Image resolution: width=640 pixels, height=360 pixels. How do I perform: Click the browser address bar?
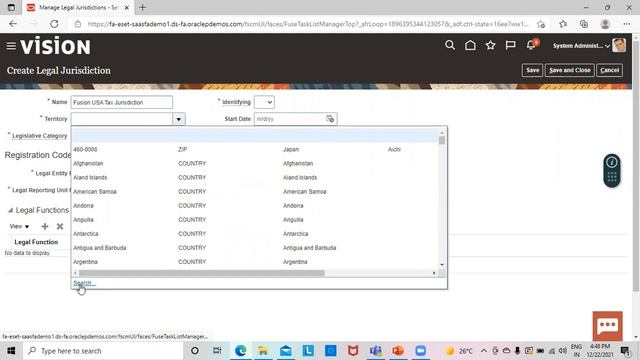pos(308,24)
